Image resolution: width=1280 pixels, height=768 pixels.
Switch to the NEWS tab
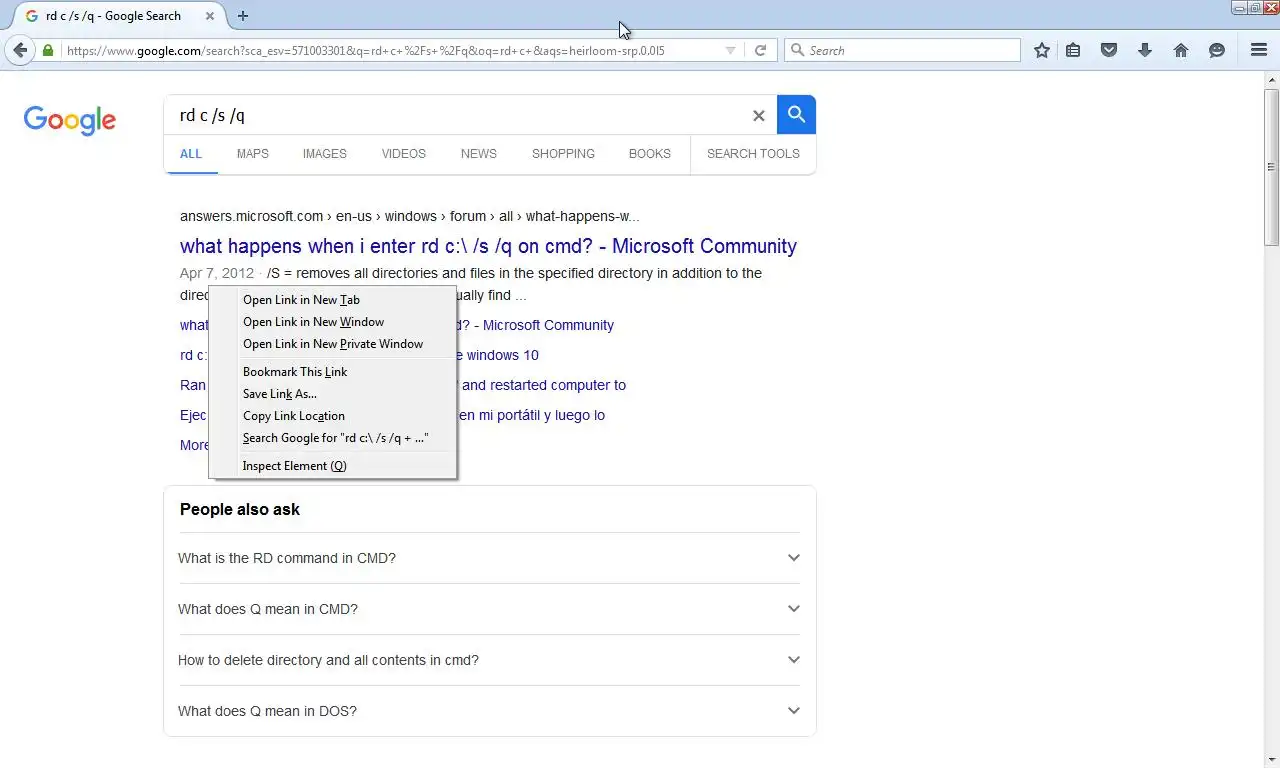[479, 154]
